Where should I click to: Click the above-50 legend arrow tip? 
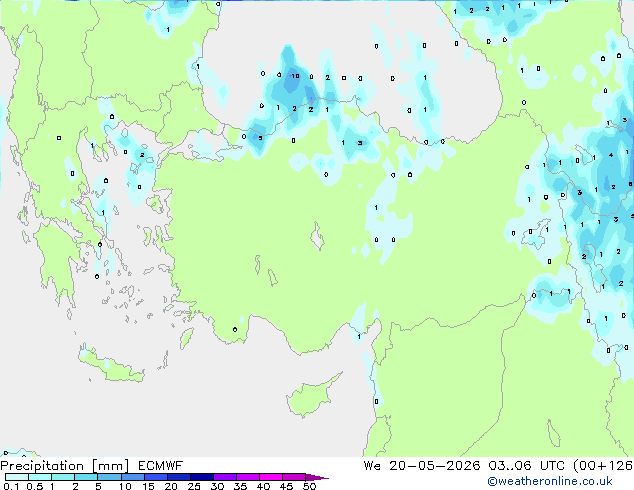point(317,477)
